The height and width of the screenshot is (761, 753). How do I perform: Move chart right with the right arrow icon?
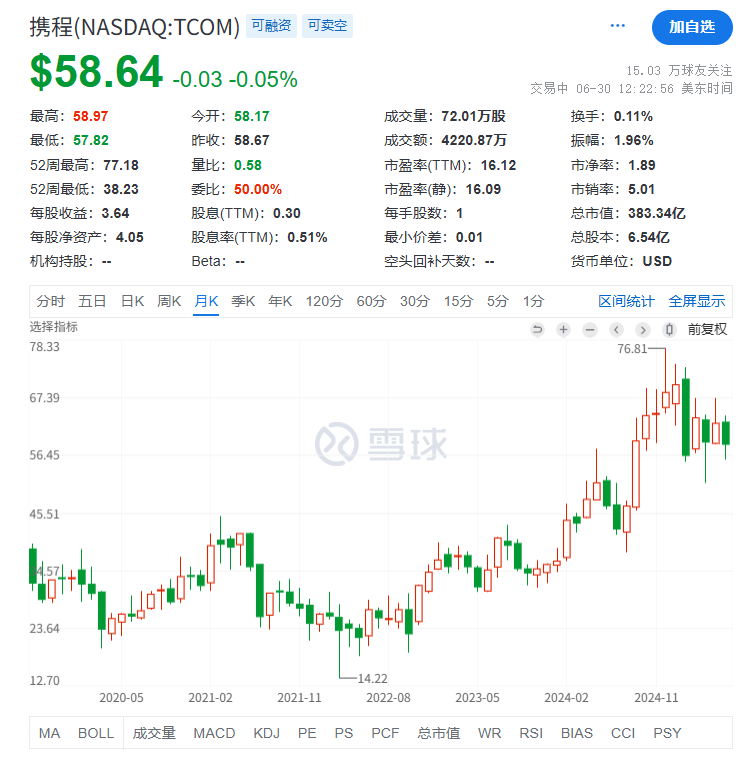[x=643, y=330]
